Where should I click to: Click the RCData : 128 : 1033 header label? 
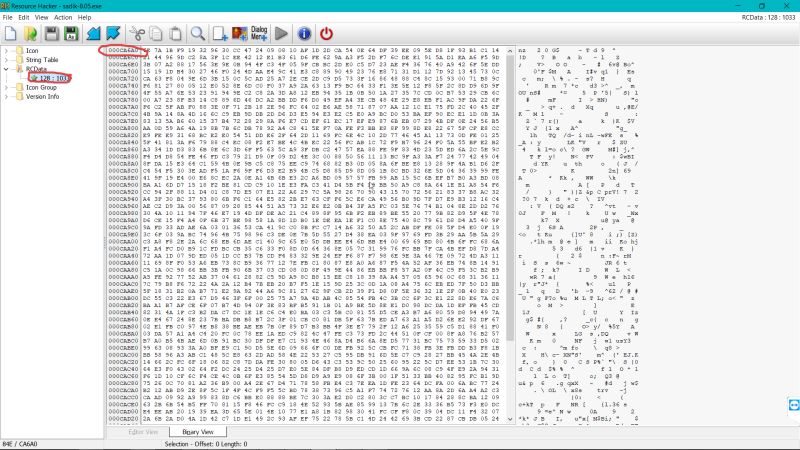(x=768, y=17)
